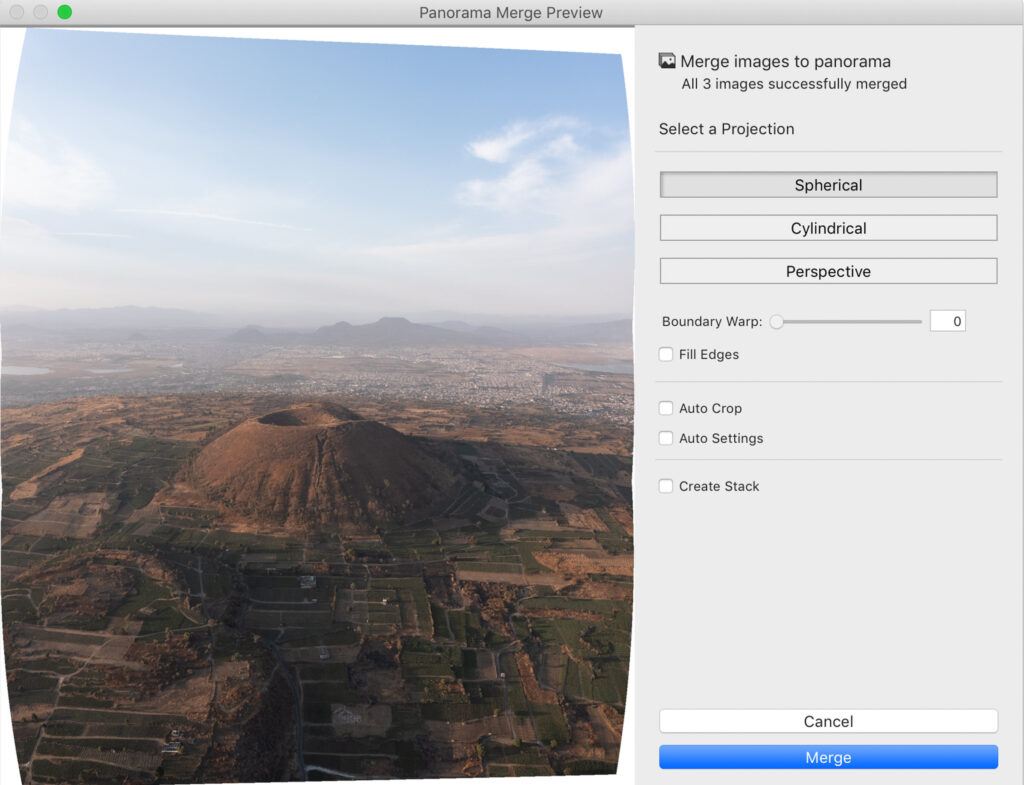Screen dimensions: 1024x785
Task: Click the "Boundary Warp:" label text
Action: 712,322
